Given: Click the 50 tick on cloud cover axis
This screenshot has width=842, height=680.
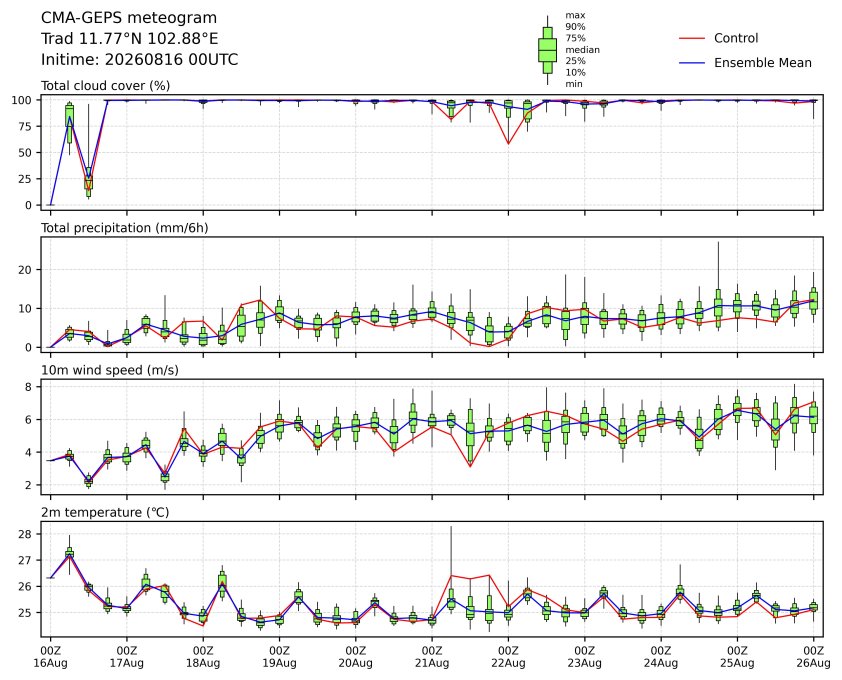Looking at the screenshot, I should [x=26, y=153].
